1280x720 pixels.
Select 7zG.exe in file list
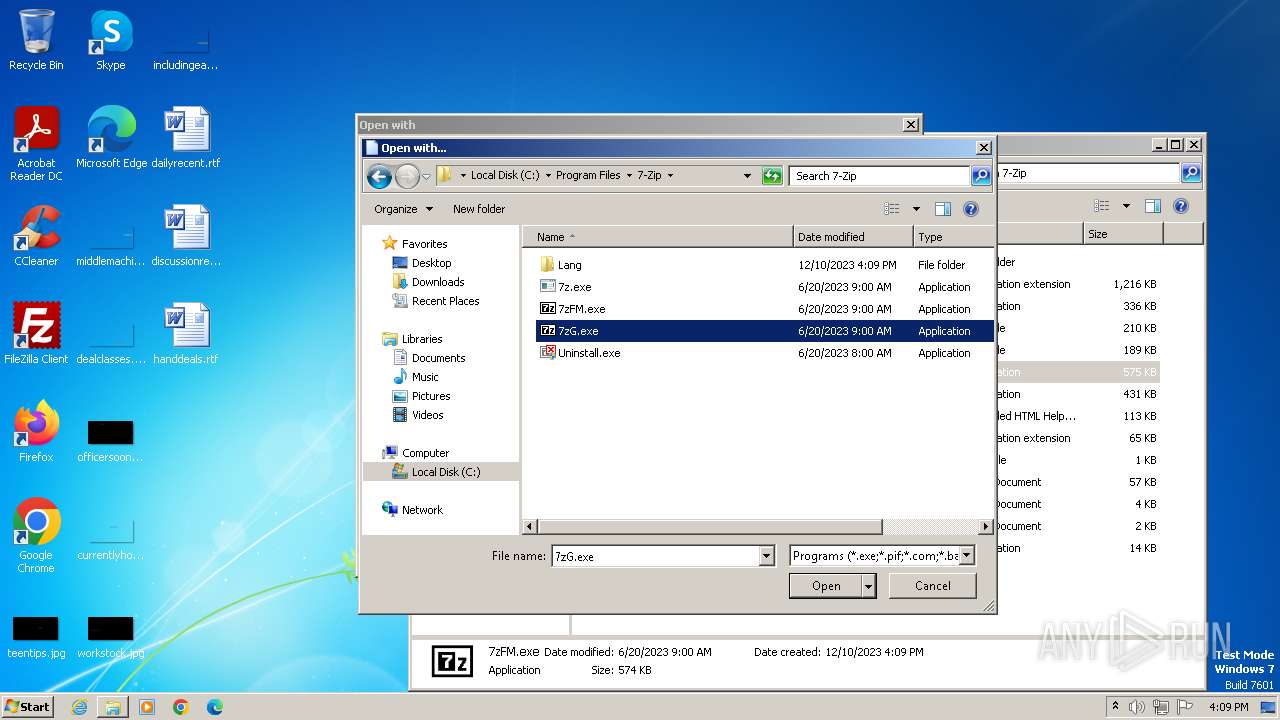tap(765, 331)
